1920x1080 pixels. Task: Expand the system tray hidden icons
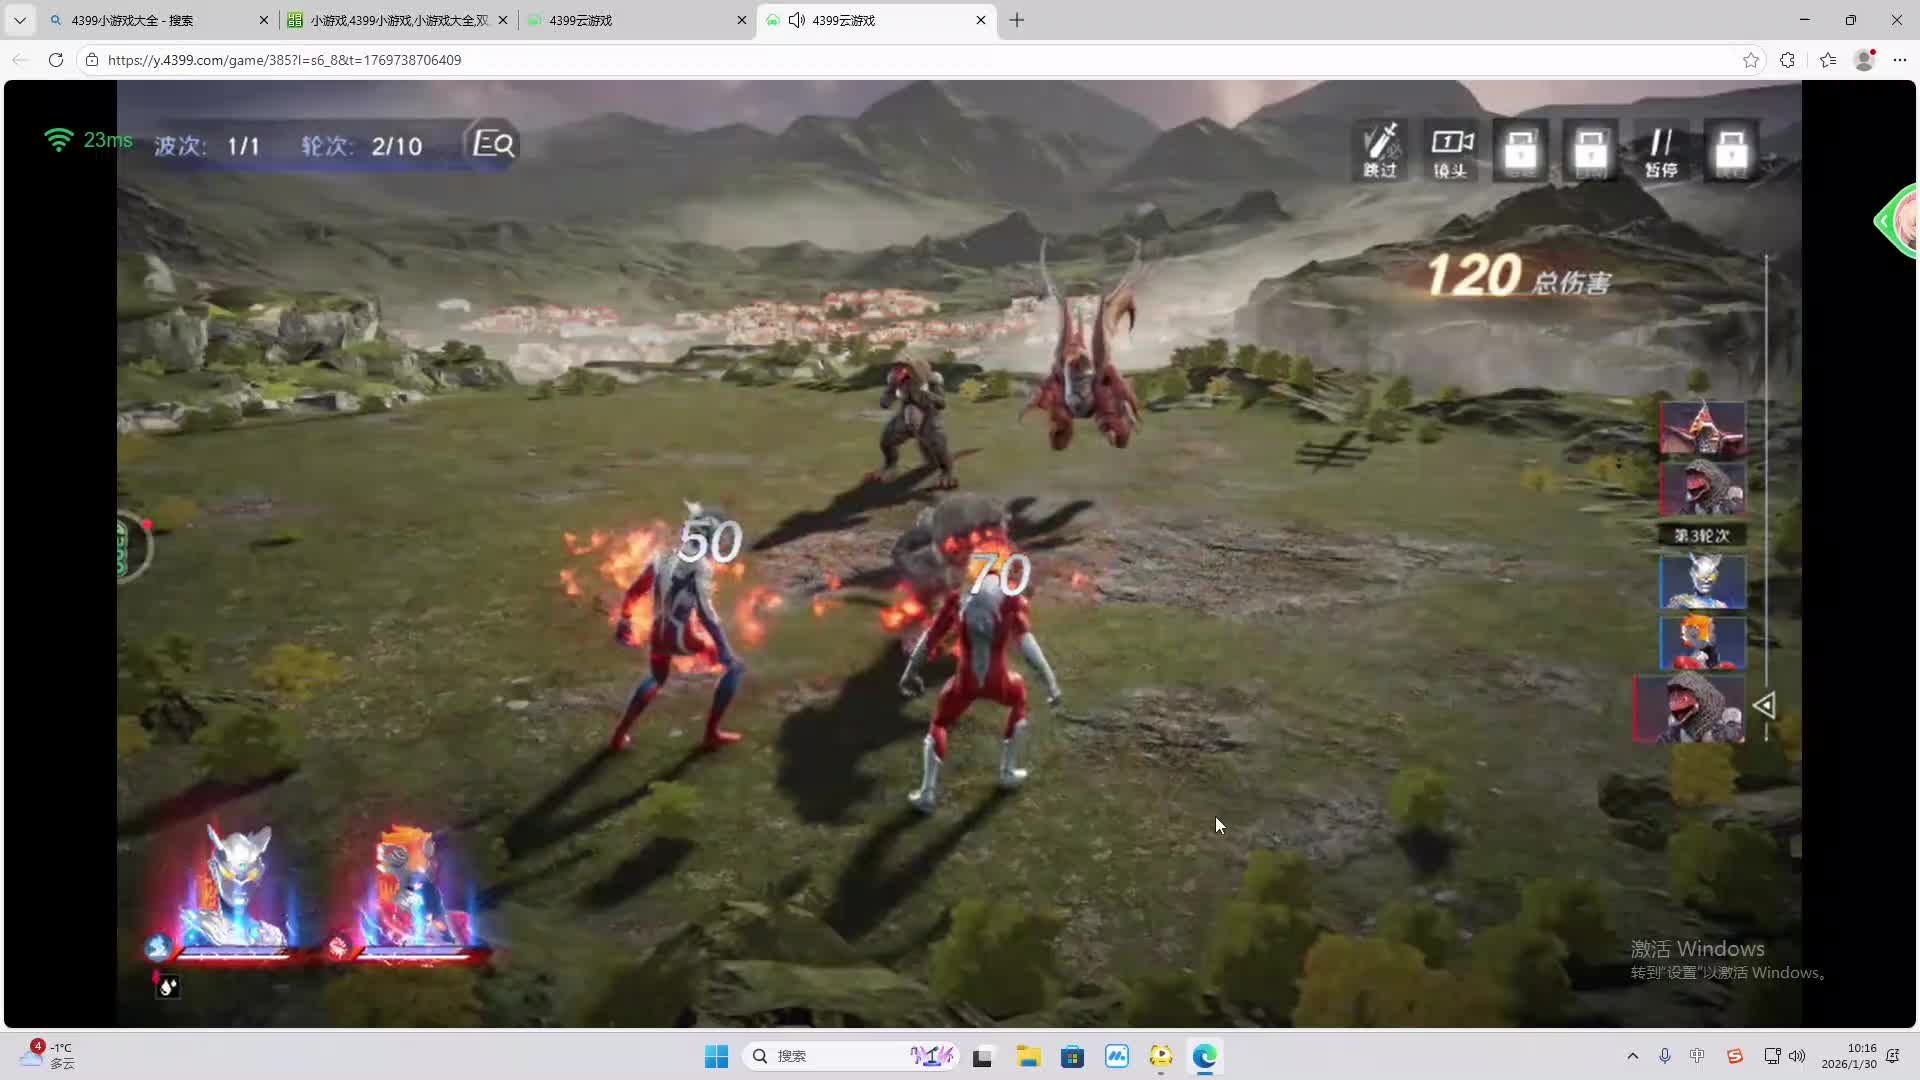pyautogui.click(x=1632, y=1056)
